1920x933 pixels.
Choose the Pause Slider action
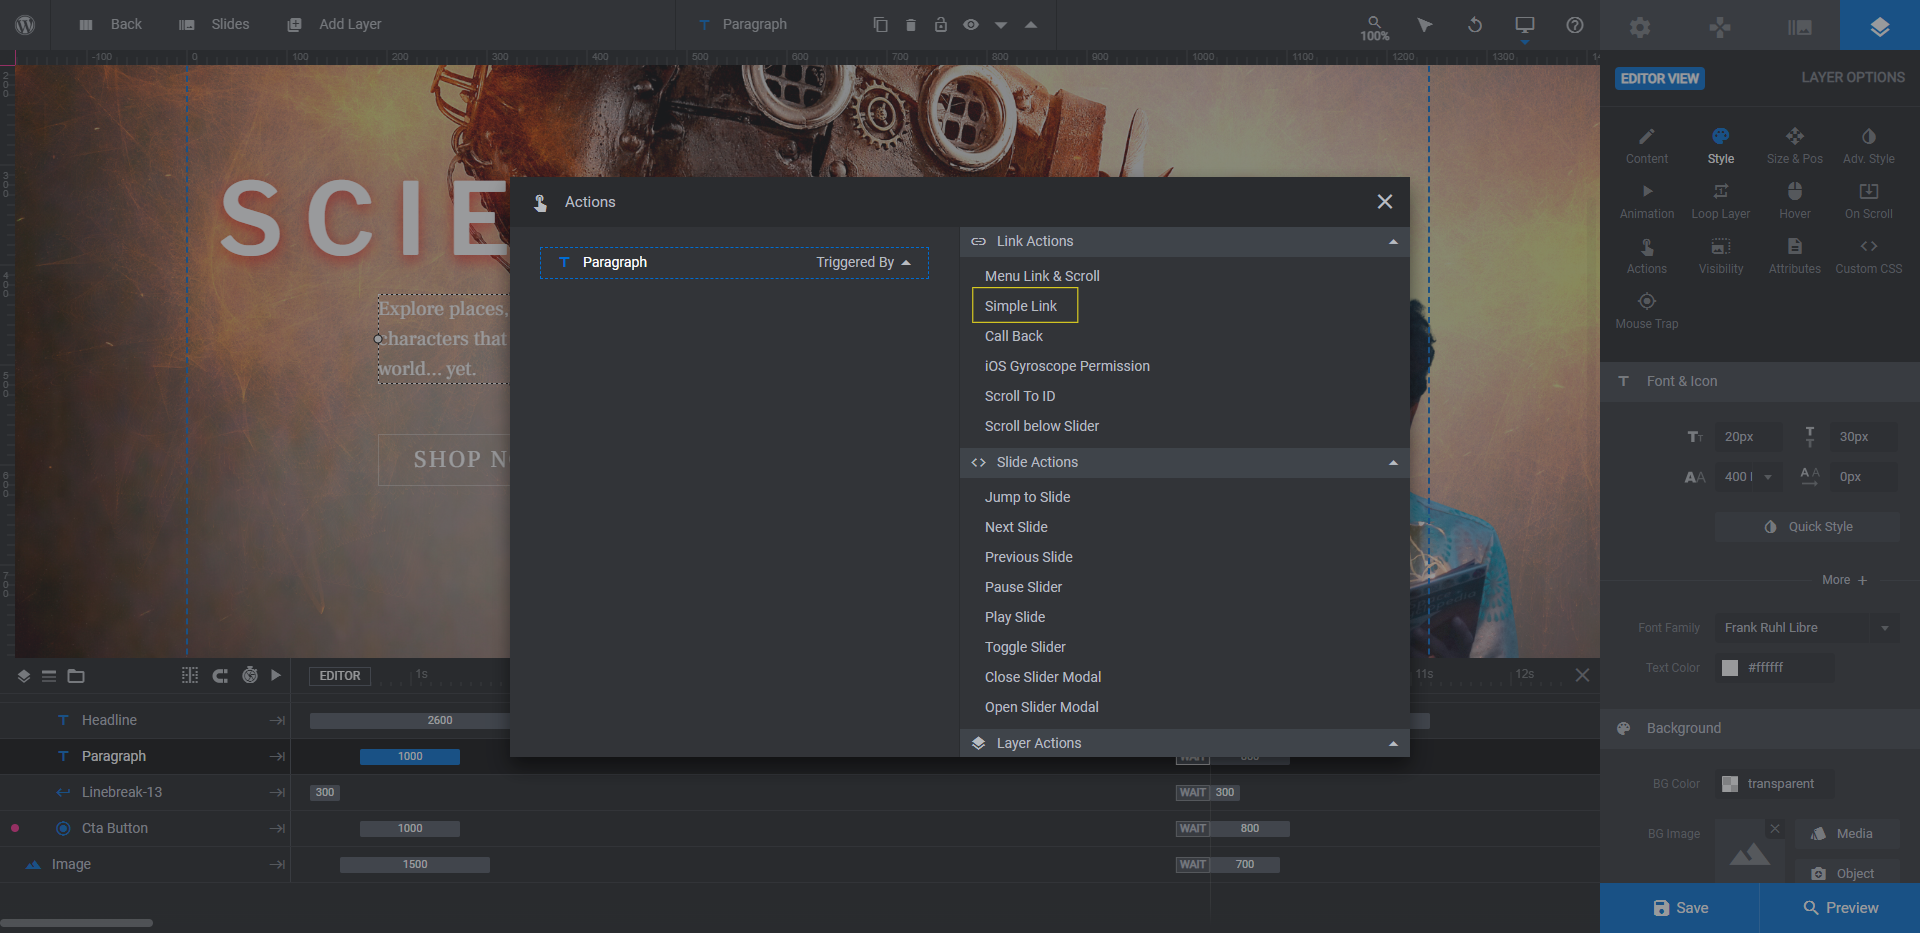click(x=1023, y=587)
